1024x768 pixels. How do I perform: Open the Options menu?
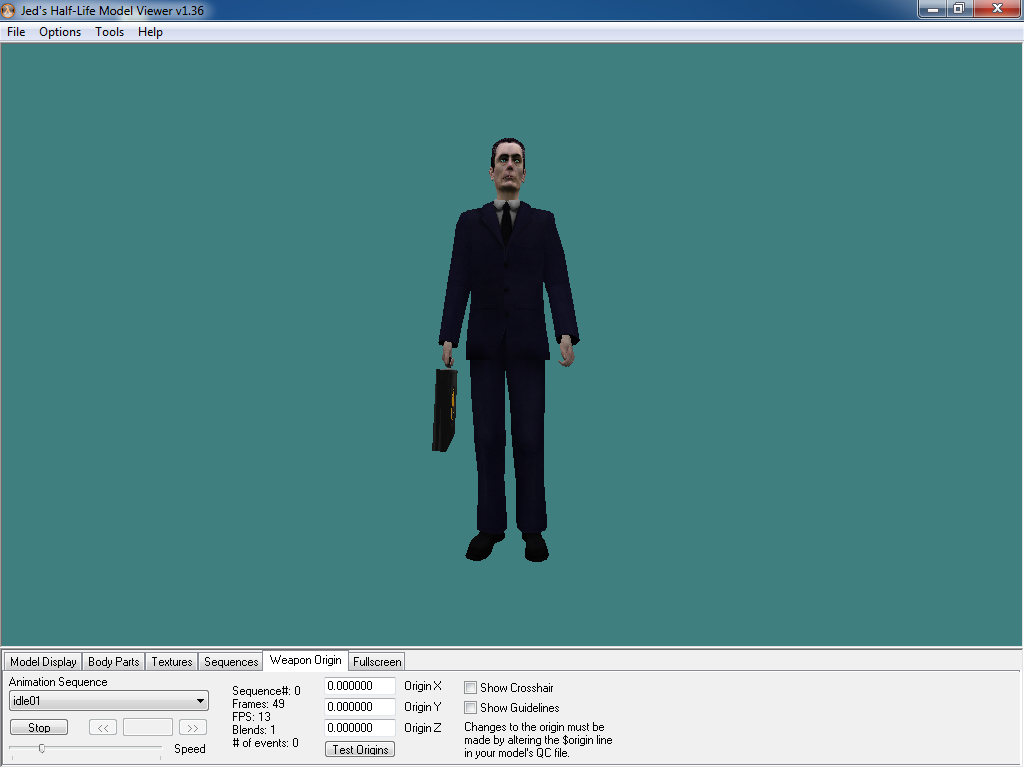[60, 32]
